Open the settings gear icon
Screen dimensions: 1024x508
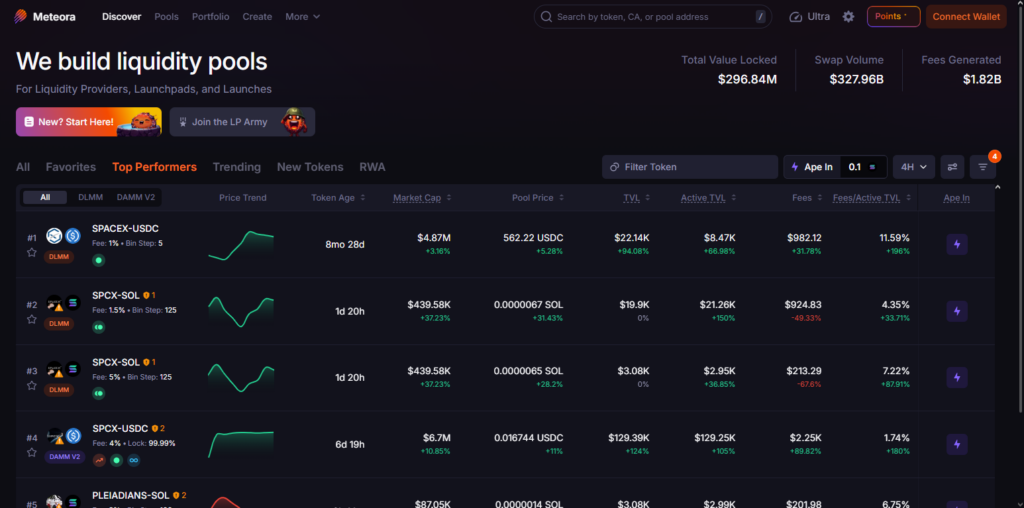848,16
